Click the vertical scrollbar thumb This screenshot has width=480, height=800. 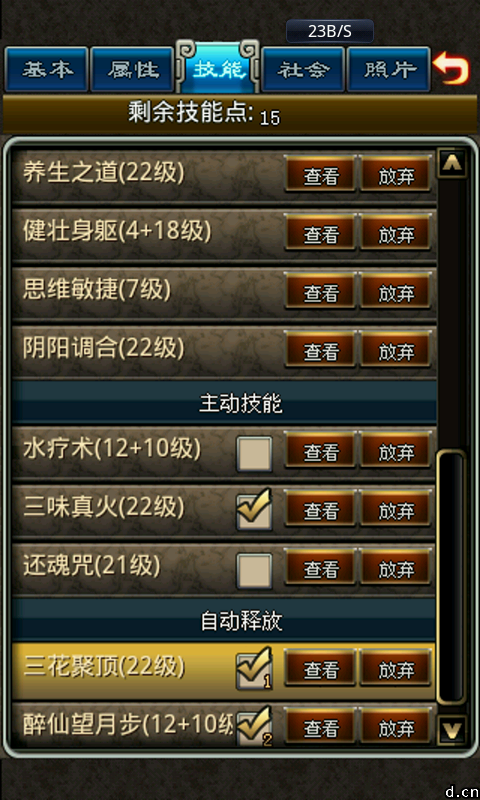[x=452, y=578]
